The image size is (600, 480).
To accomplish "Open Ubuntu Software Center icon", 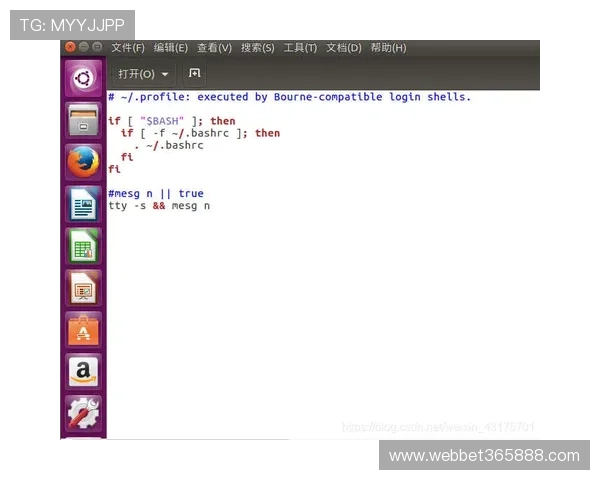I will coord(84,329).
